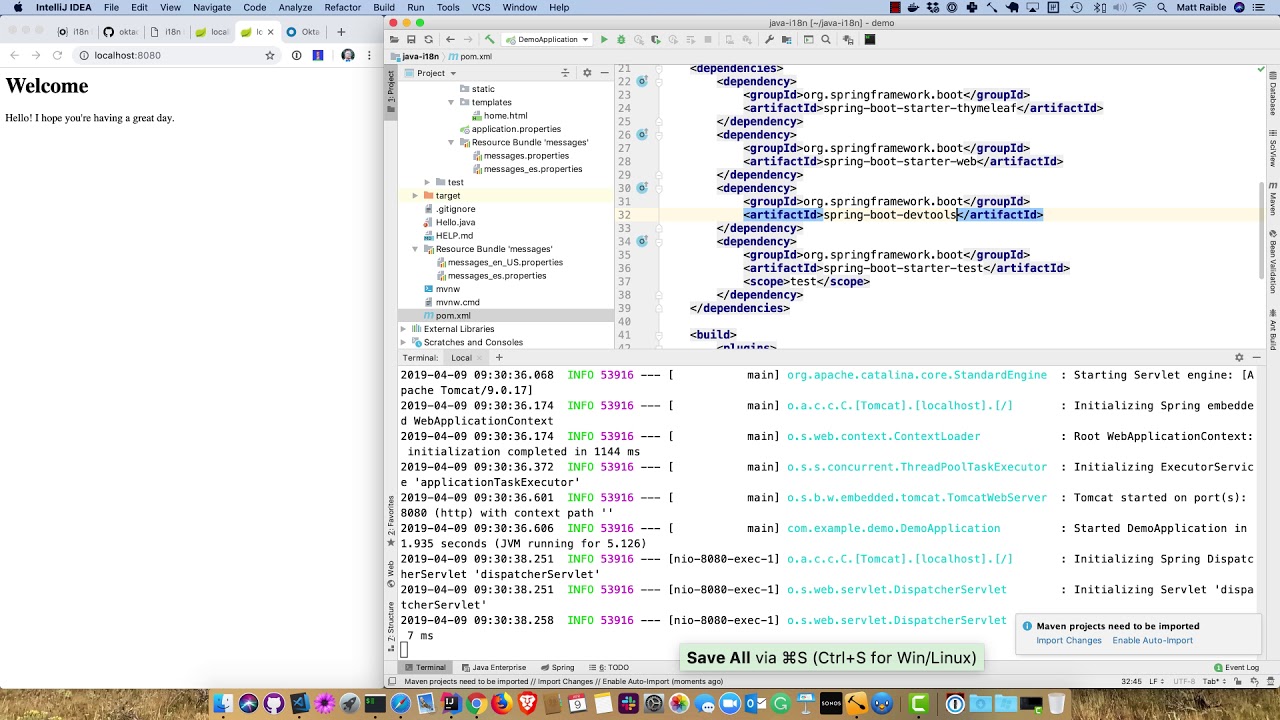The width and height of the screenshot is (1280, 720).
Task: Click java-i18n breadcrumb in navigation bar
Action: pyautogui.click(x=416, y=57)
